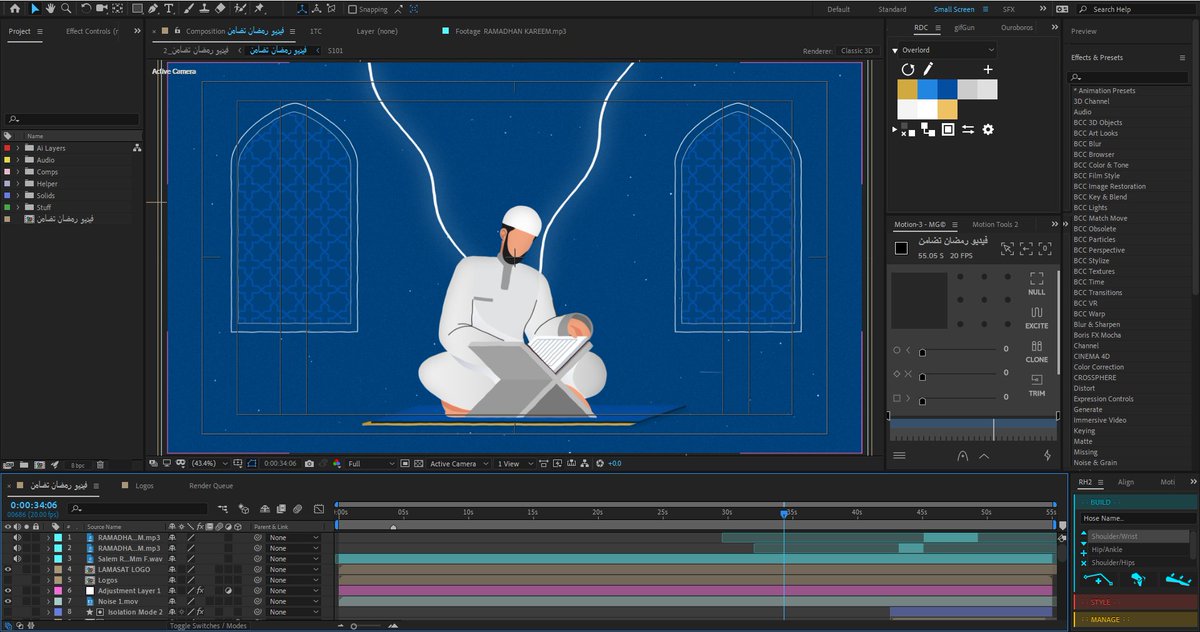The width and height of the screenshot is (1200, 632).
Task: Toggle visibility of LAMASAT LOGO layer
Action: click(x=9, y=569)
